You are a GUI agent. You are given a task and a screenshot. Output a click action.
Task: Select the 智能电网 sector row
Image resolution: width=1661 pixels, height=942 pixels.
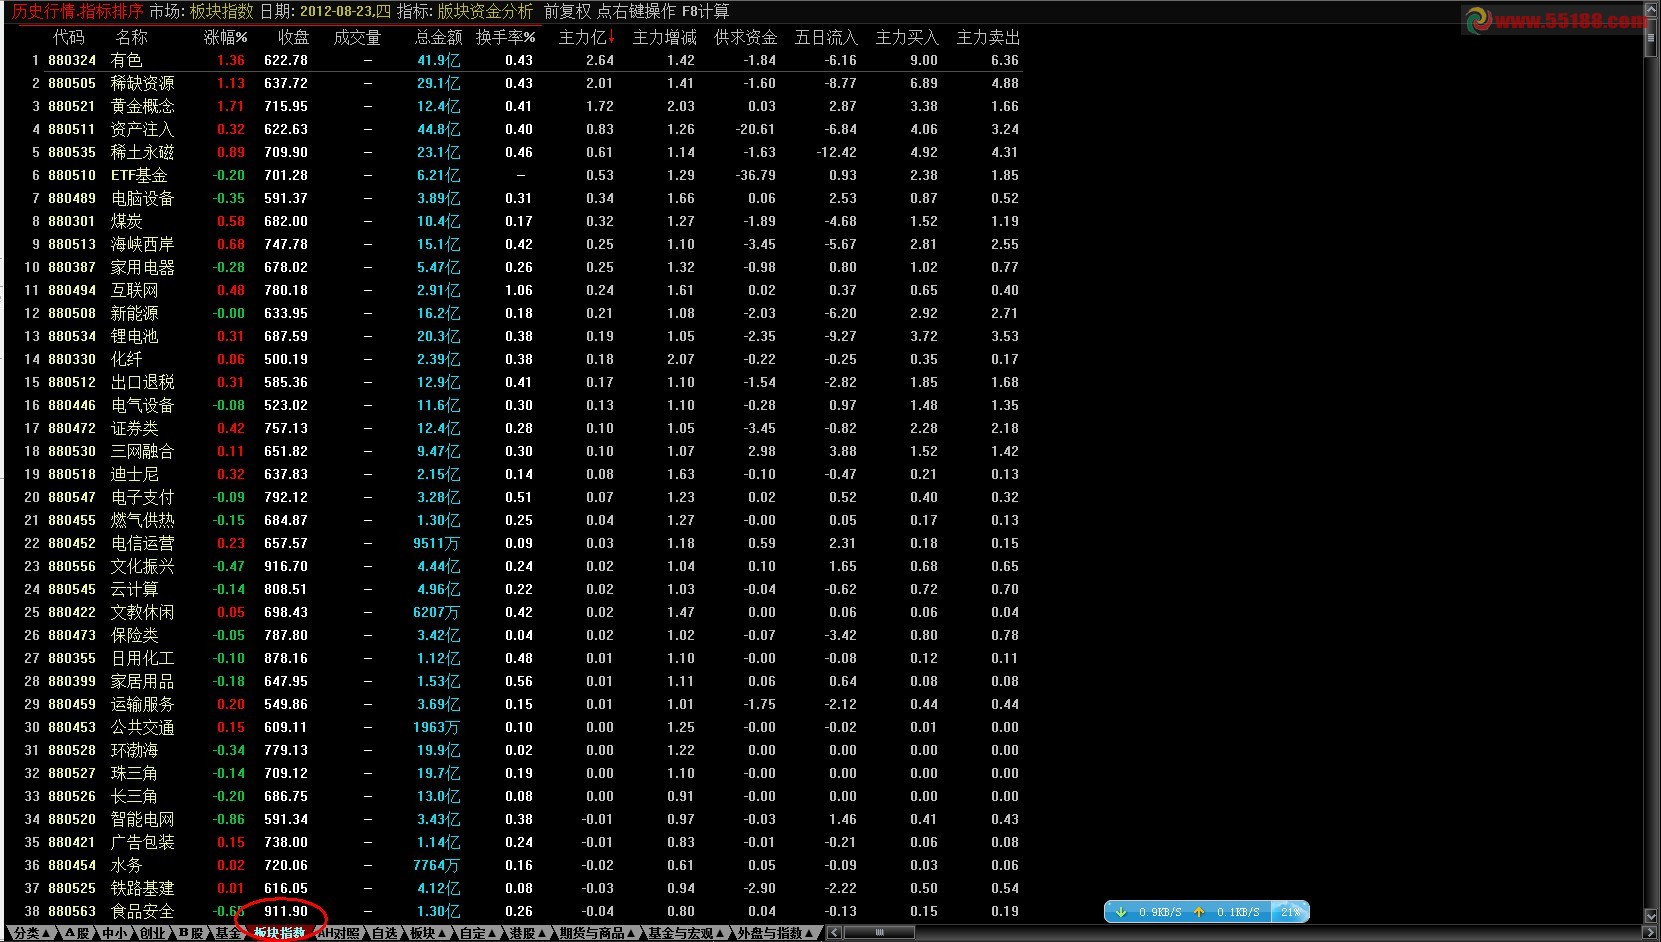pyautogui.click(x=515, y=819)
